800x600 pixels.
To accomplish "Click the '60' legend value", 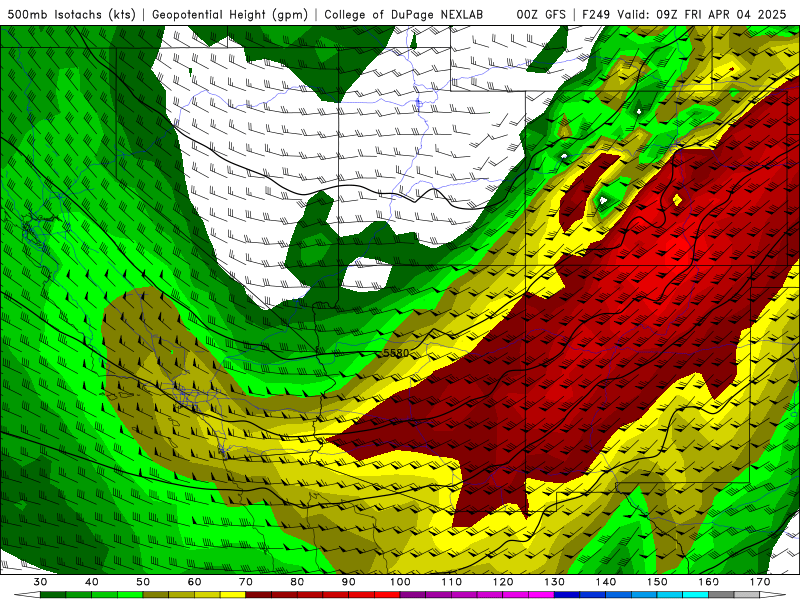I will (194, 582).
